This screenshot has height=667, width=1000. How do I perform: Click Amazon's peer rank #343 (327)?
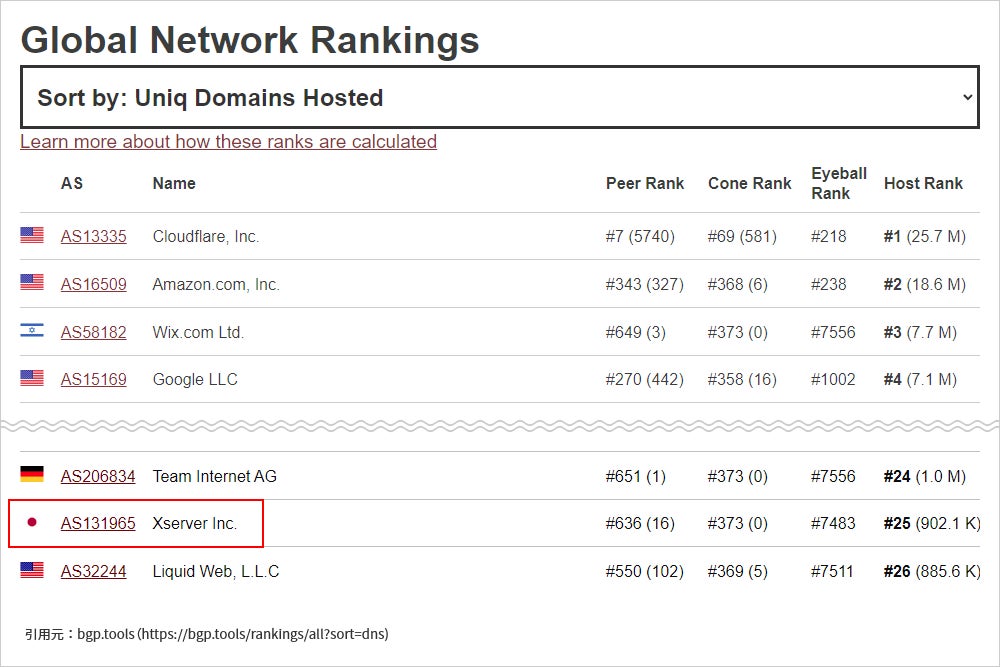click(645, 284)
